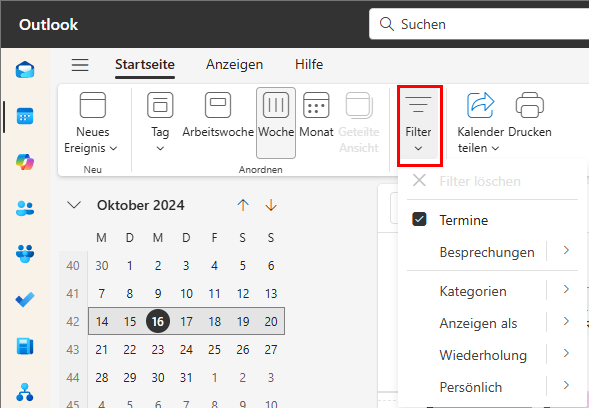Open To Do checkmark icon
The width and height of the screenshot is (589, 408).
25,299
